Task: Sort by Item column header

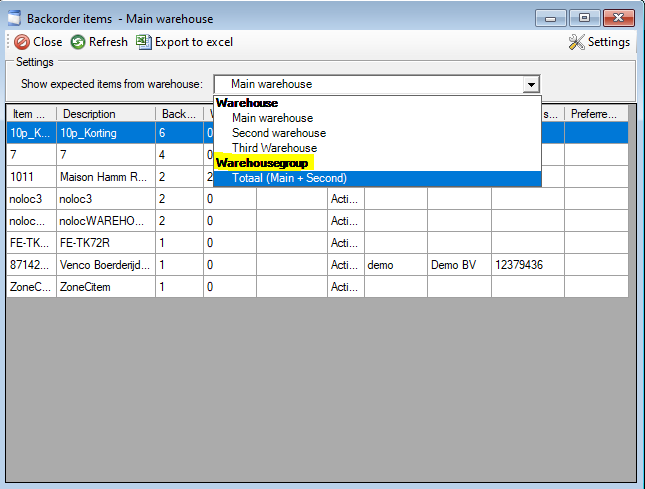Action: tap(30, 114)
